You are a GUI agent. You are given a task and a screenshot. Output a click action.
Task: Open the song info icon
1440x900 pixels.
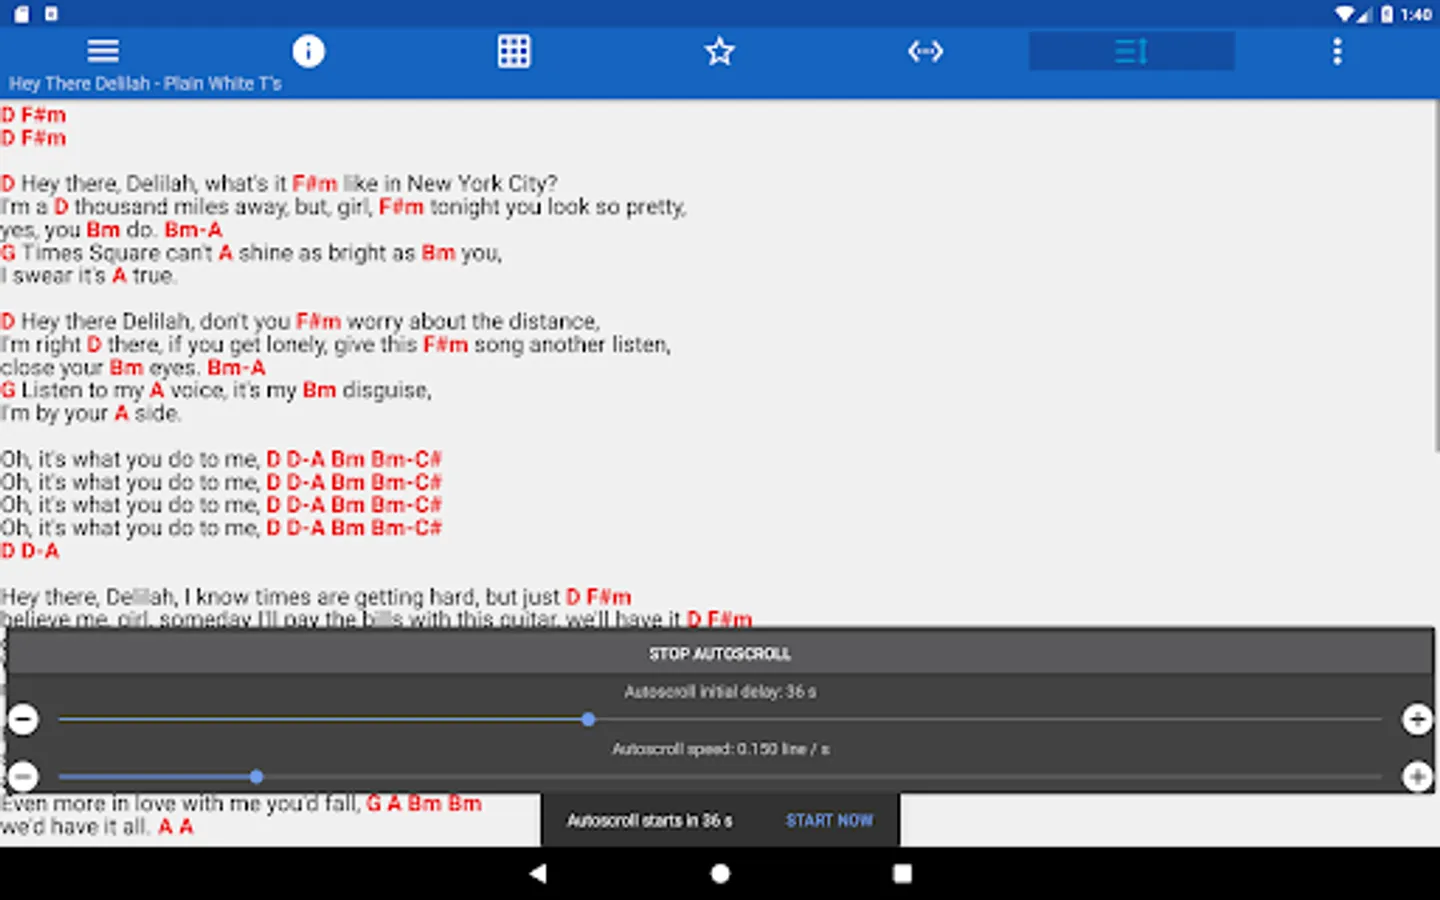[308, 51]
